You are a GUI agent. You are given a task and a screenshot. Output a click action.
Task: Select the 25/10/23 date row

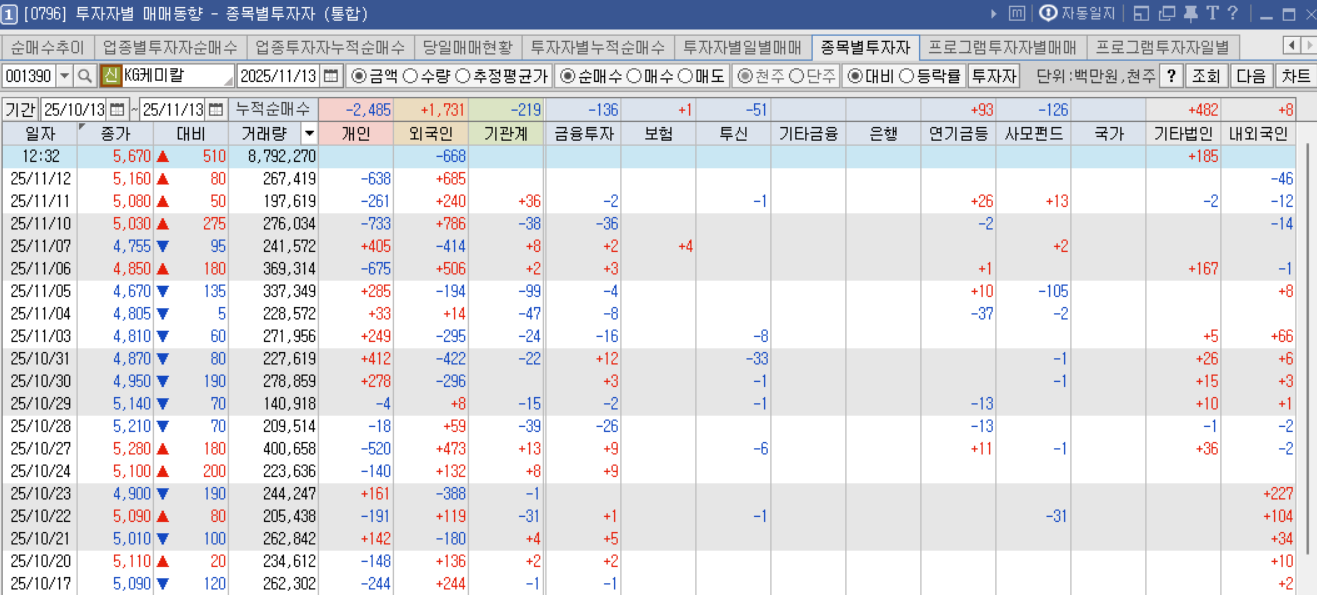coord(648,493)
